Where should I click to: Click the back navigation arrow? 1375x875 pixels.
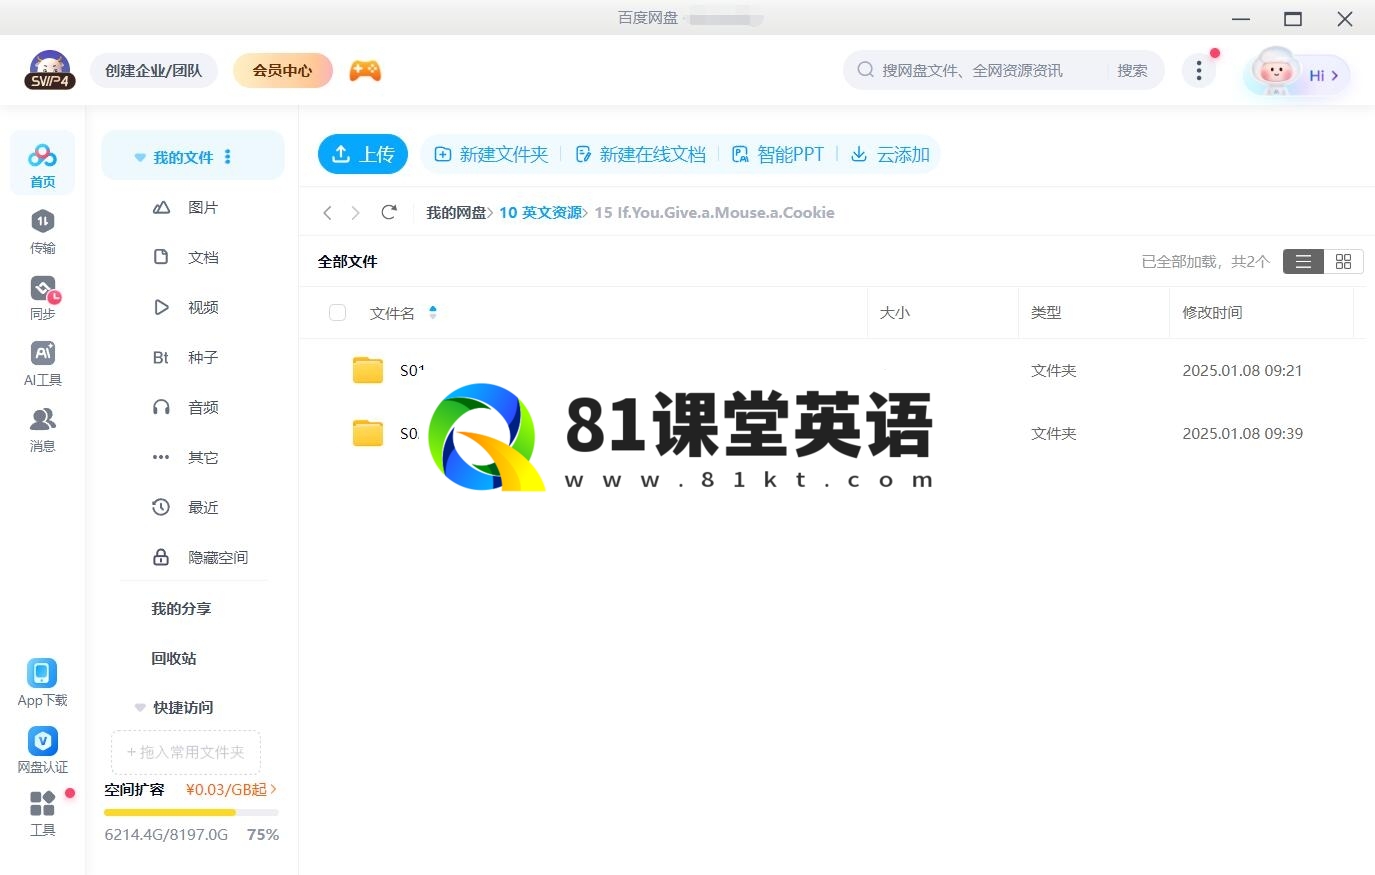tap(327, 212)
